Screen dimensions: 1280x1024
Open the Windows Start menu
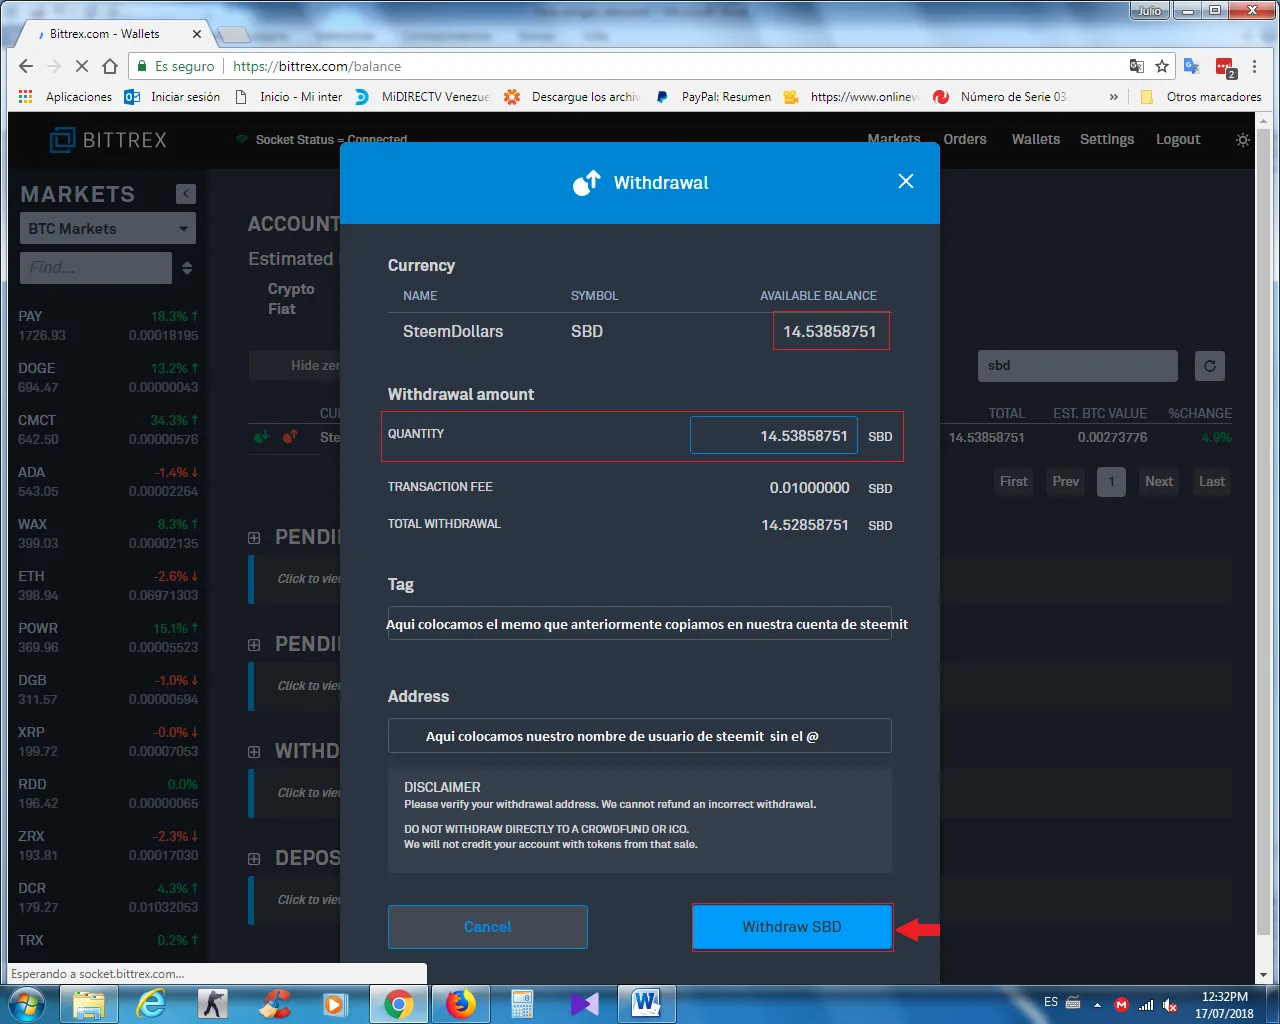tap(27, 1004)
